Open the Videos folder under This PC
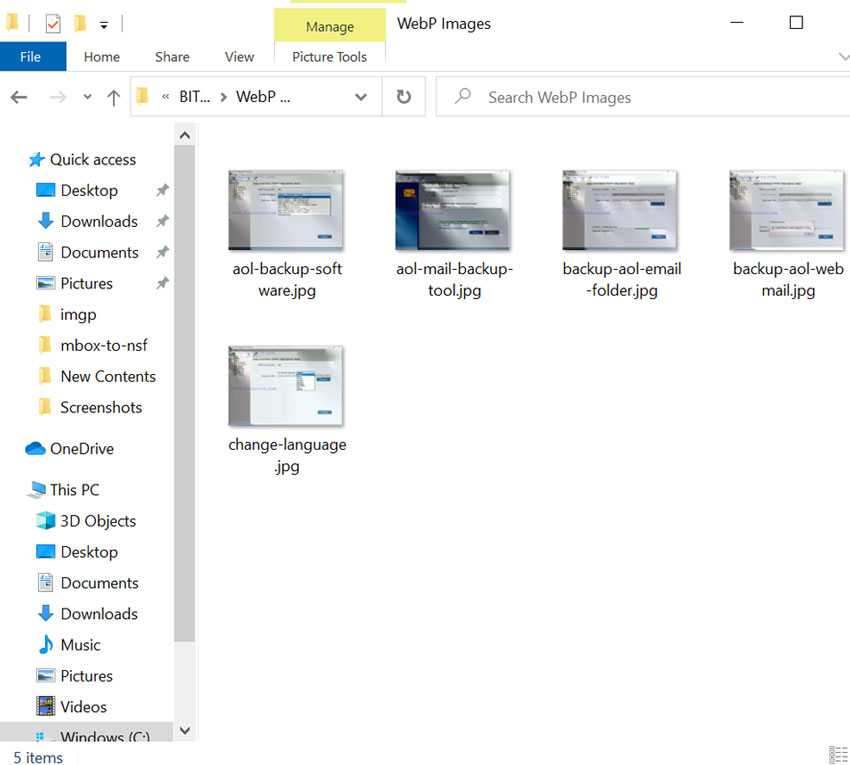 [83, 706]
